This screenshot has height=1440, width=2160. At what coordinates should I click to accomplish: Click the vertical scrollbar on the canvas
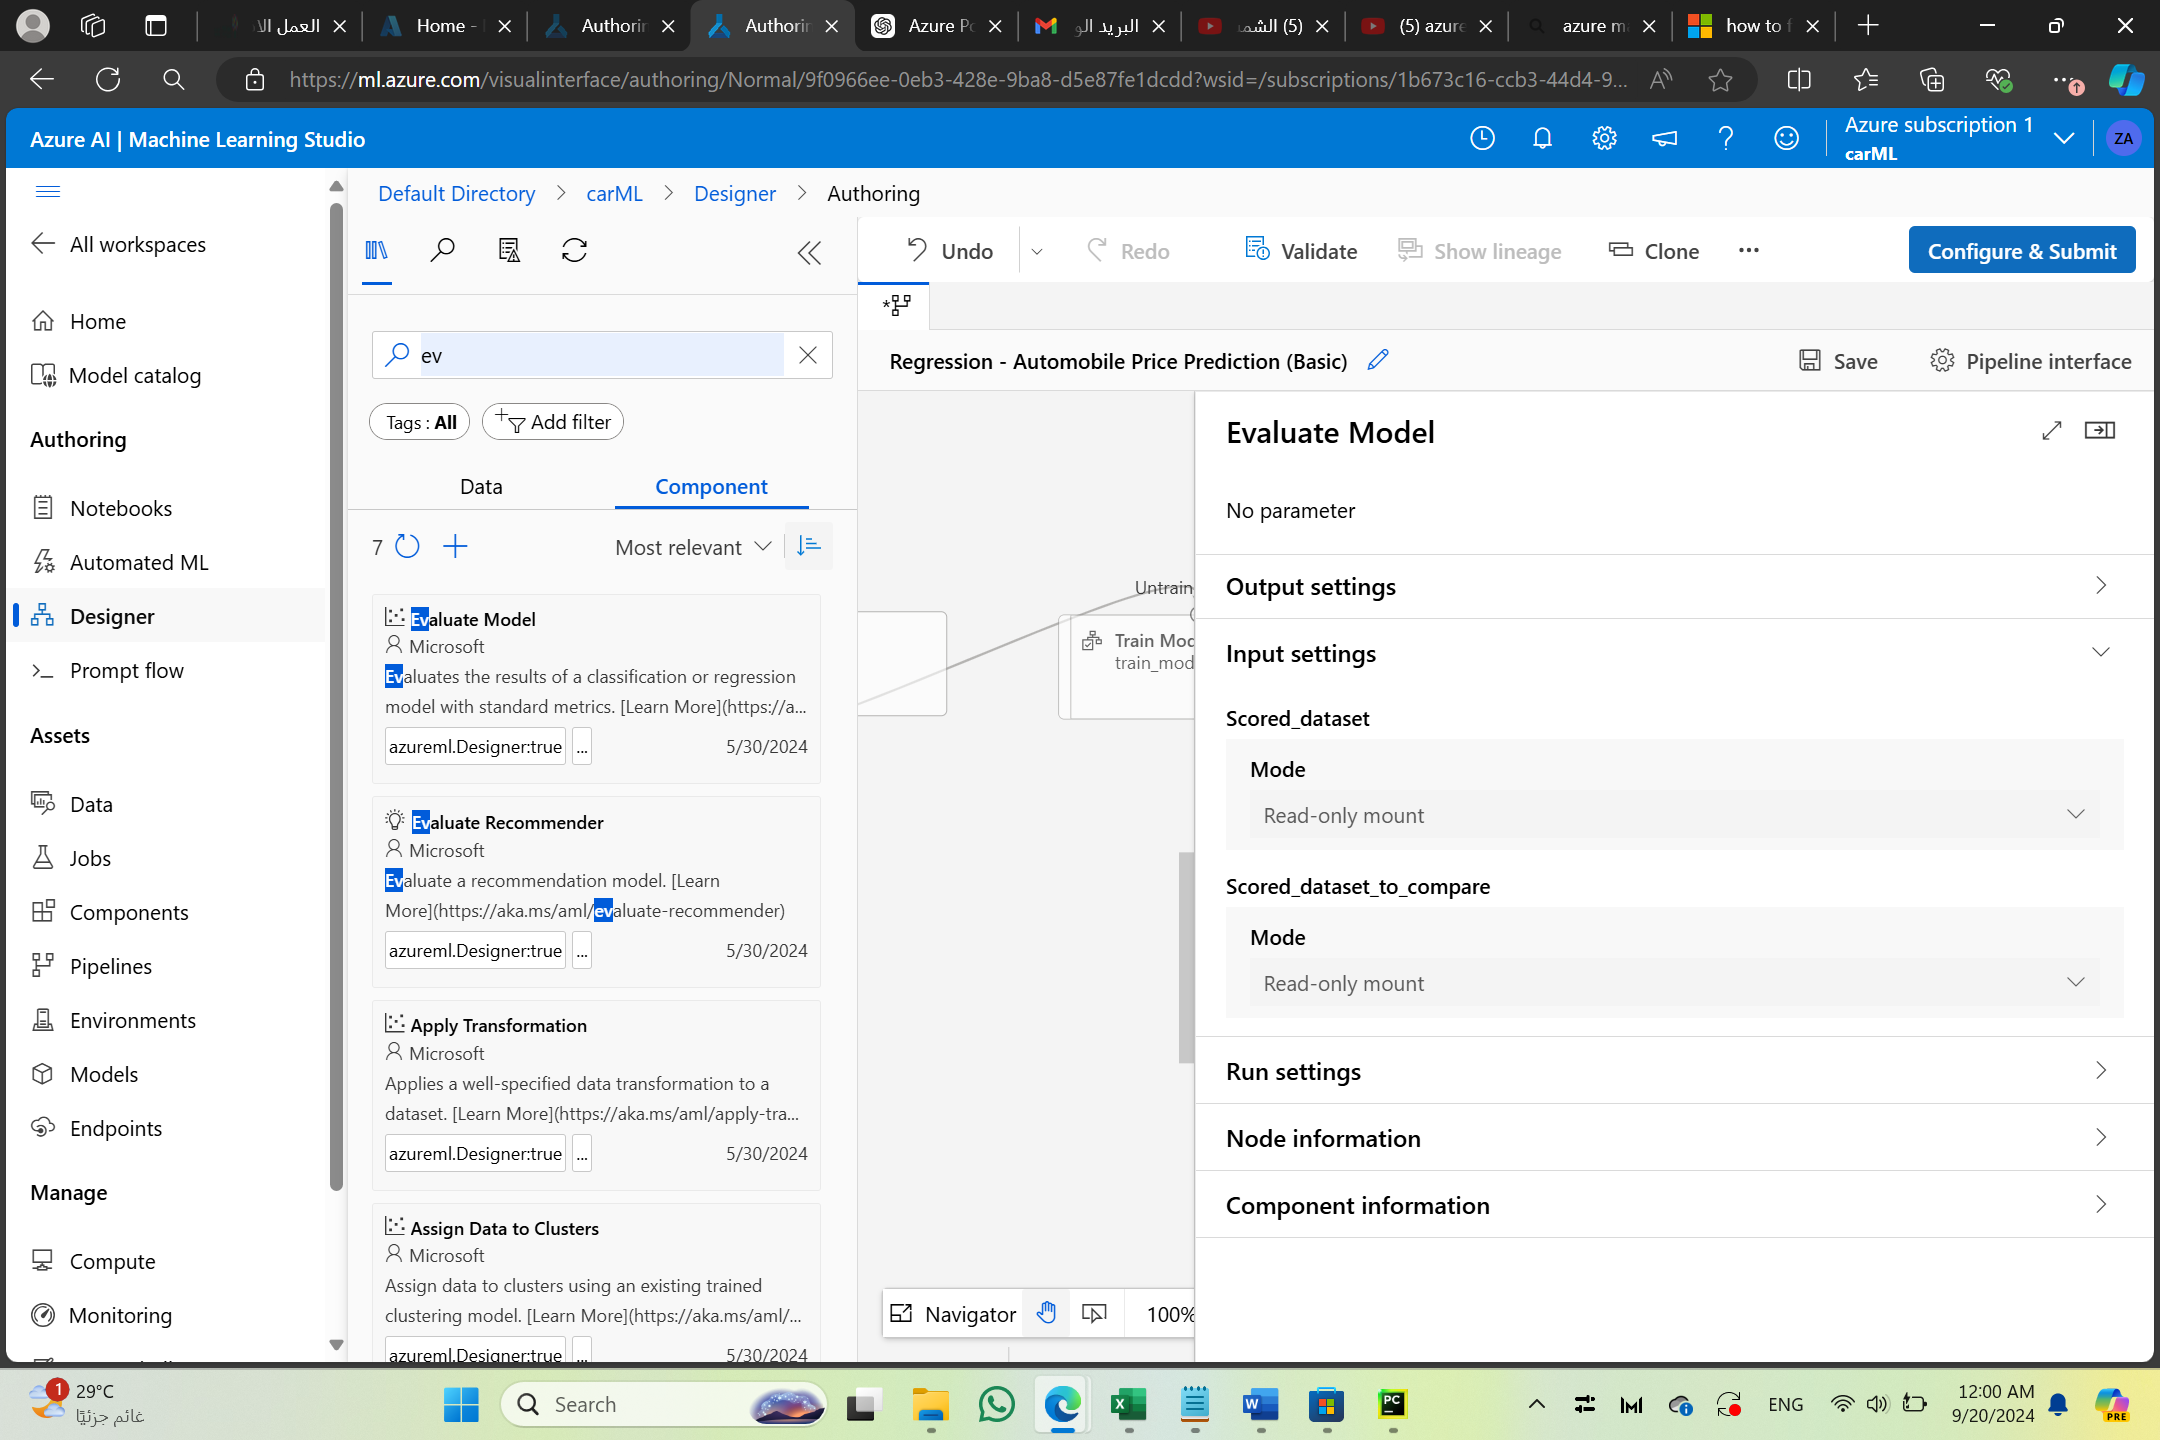click(x=1186, y=955)
